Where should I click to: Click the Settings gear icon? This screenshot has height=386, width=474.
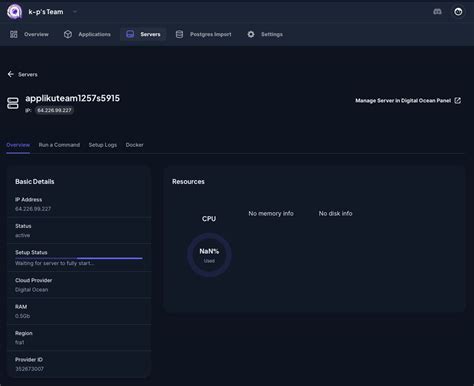click(251, 34)
